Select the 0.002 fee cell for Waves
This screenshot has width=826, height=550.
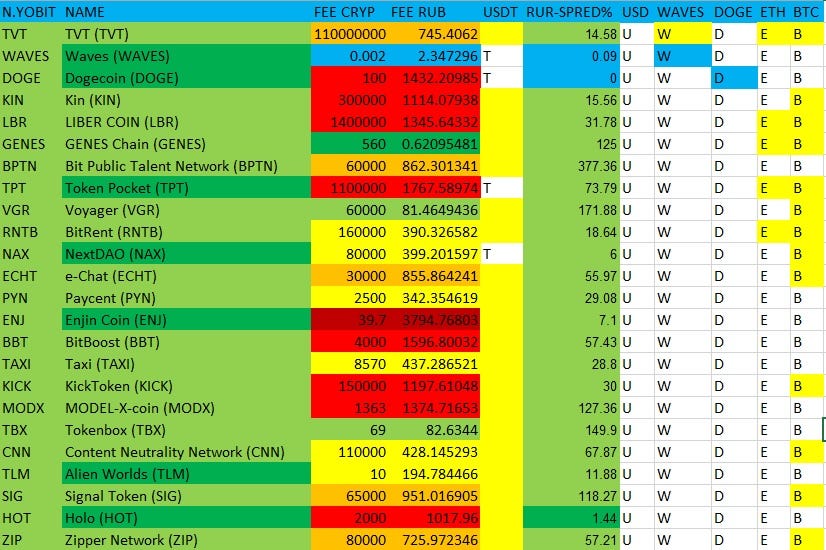pyautogui.click(x=349, y=56)
